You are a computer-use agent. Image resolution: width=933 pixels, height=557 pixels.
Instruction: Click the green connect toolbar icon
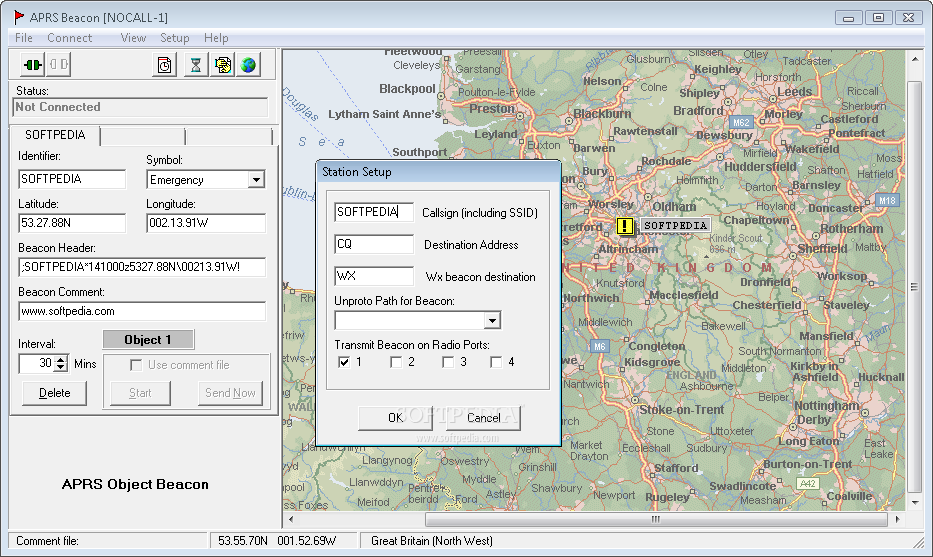coord(32,64)
